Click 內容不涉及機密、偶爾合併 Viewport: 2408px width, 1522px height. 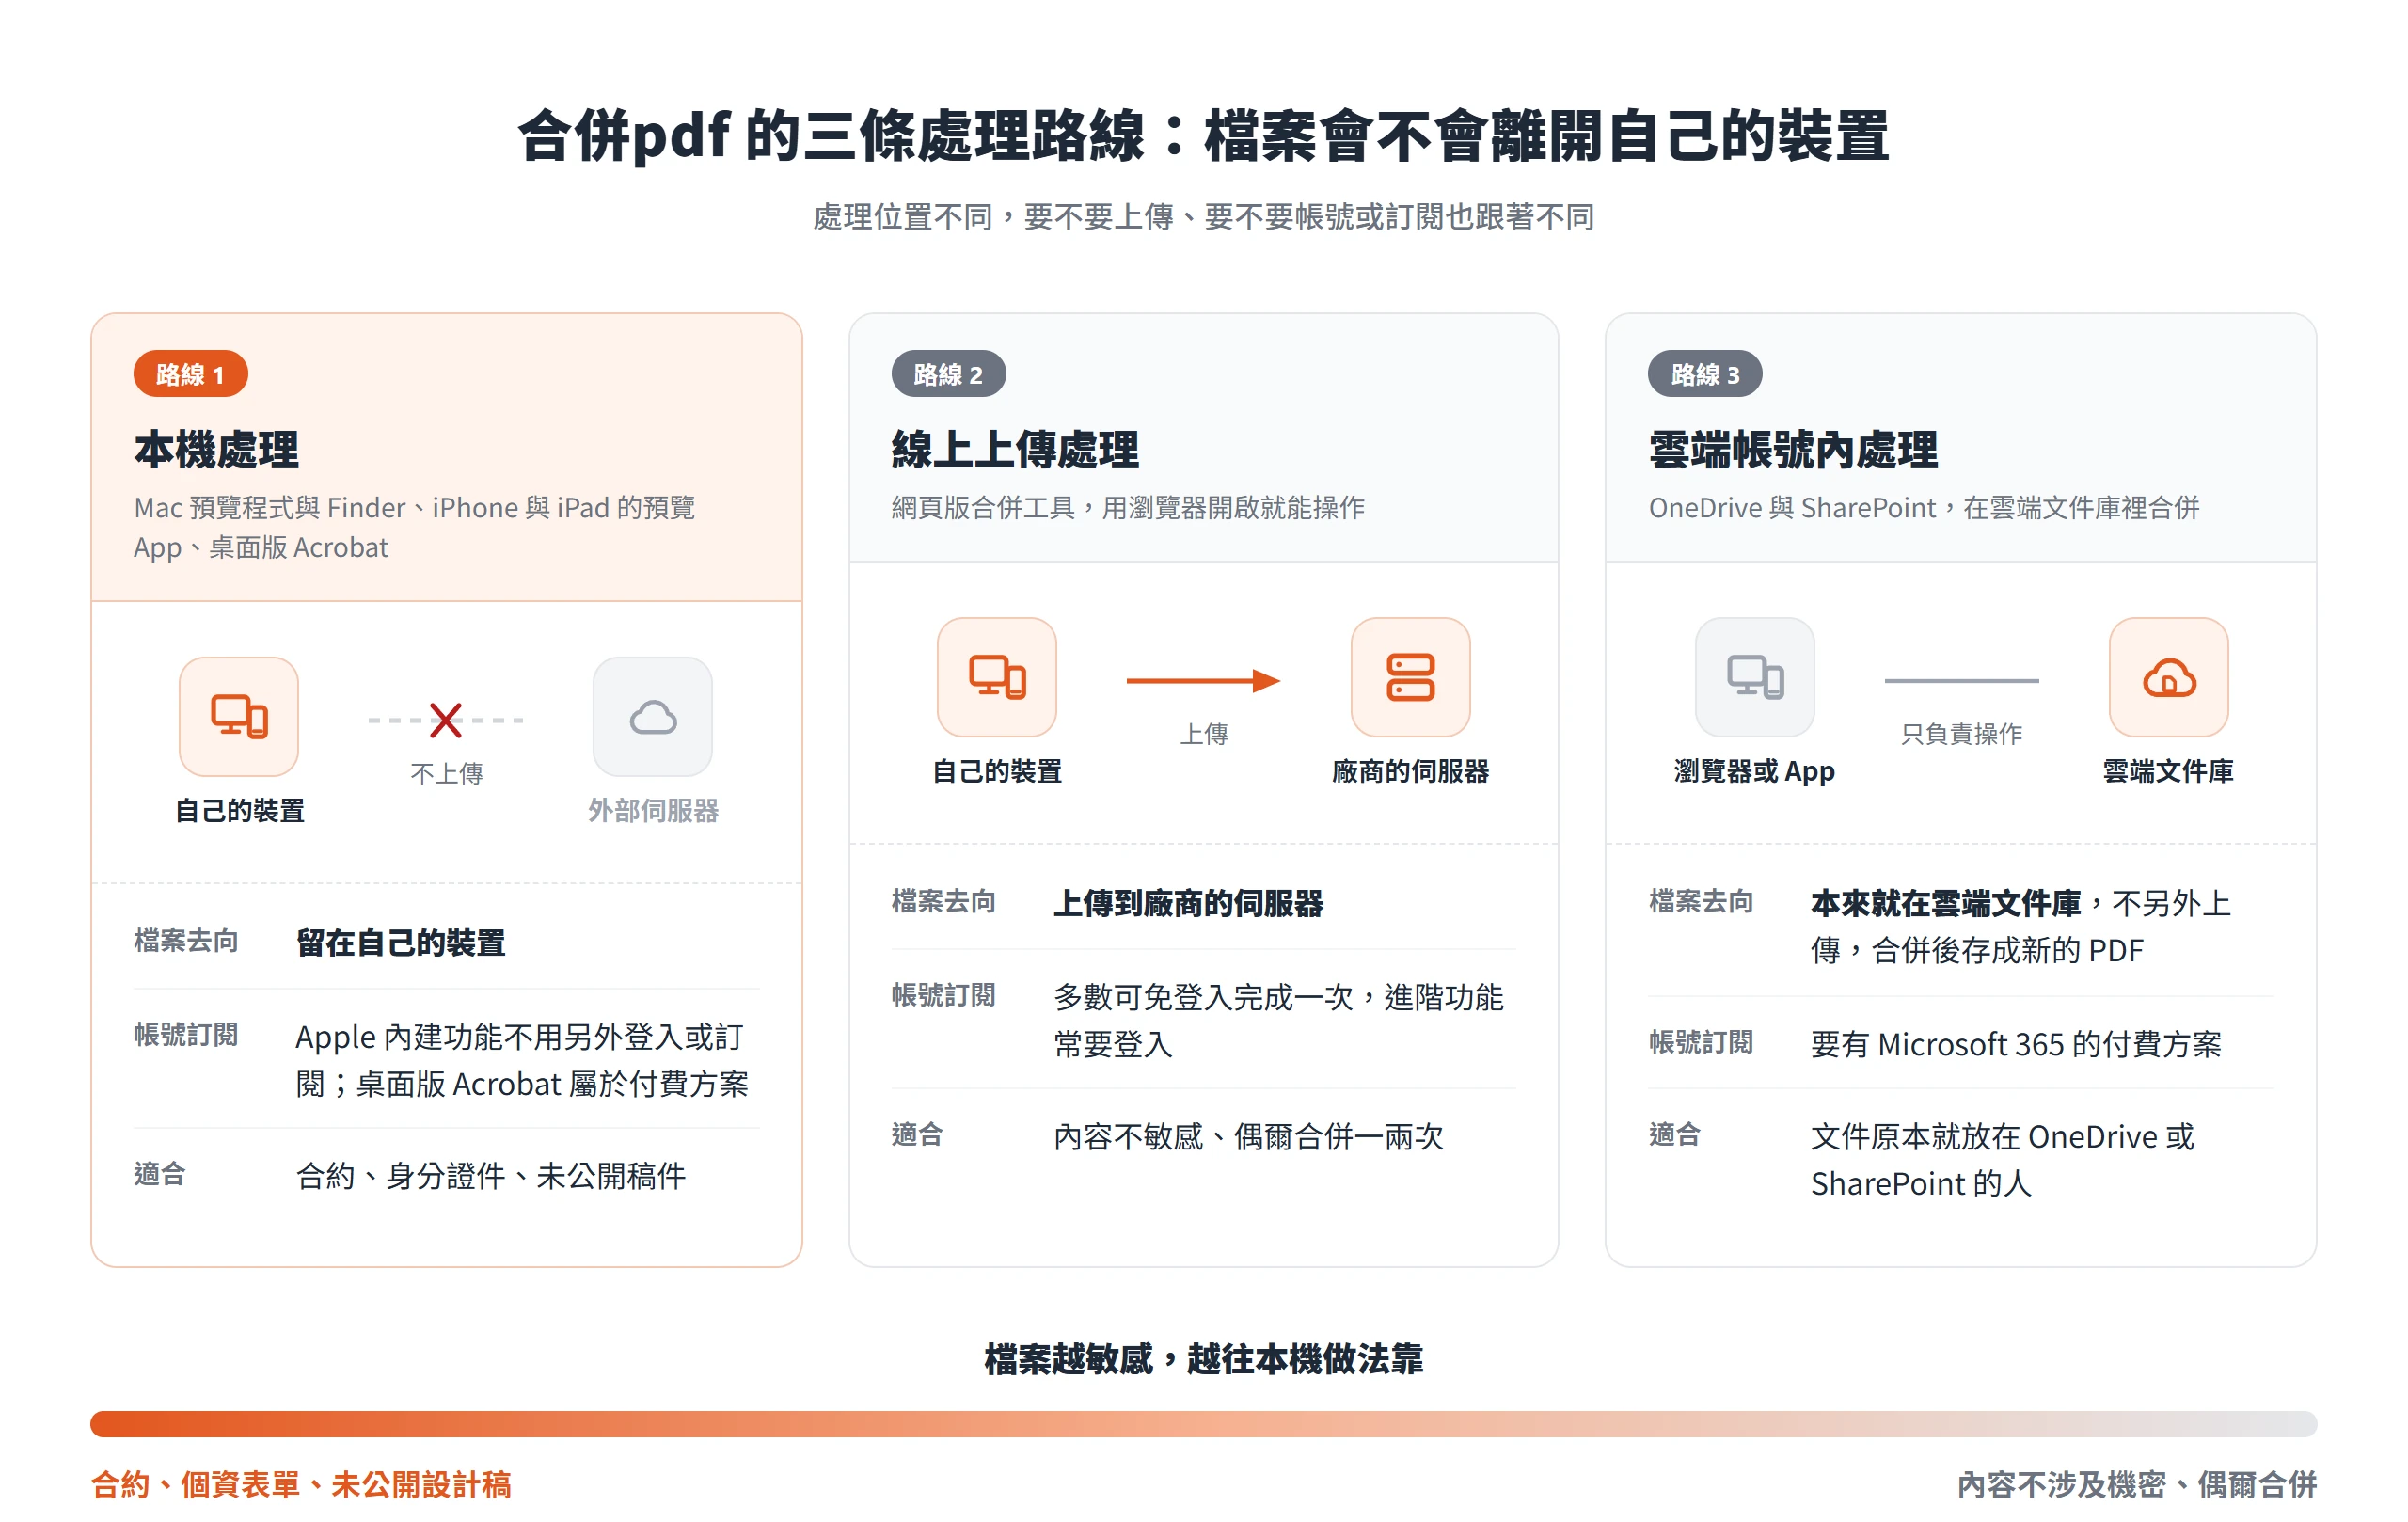2137,1484
